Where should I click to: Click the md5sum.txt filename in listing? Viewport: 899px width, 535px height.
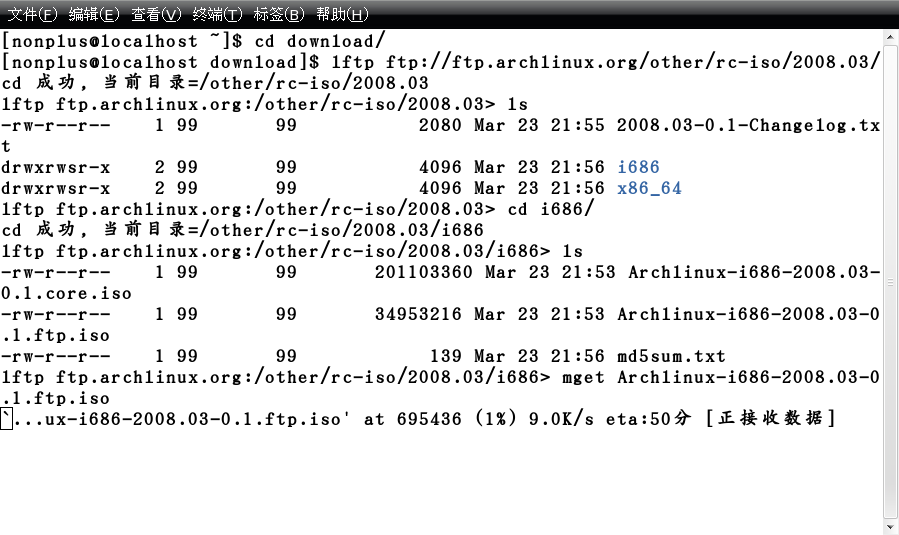point(671,356)
